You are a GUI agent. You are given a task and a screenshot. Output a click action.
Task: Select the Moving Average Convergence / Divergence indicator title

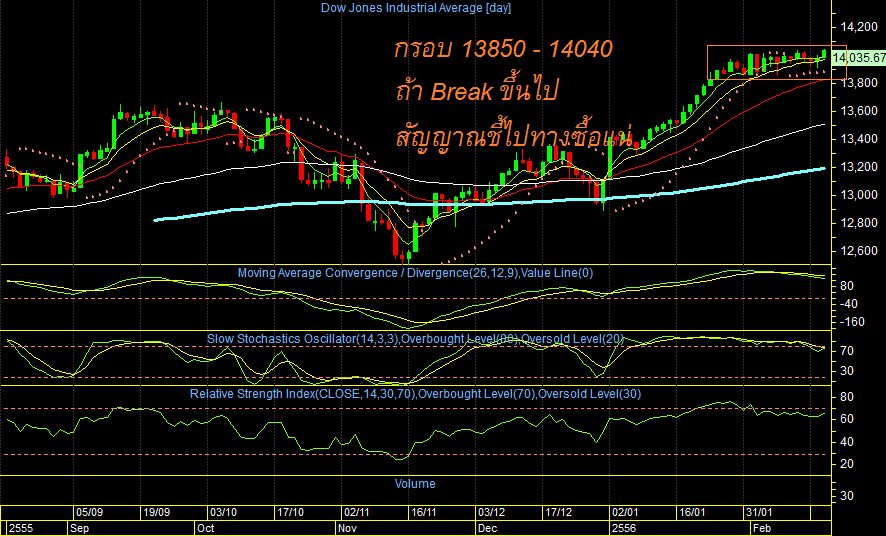click(x=415, y=273)
